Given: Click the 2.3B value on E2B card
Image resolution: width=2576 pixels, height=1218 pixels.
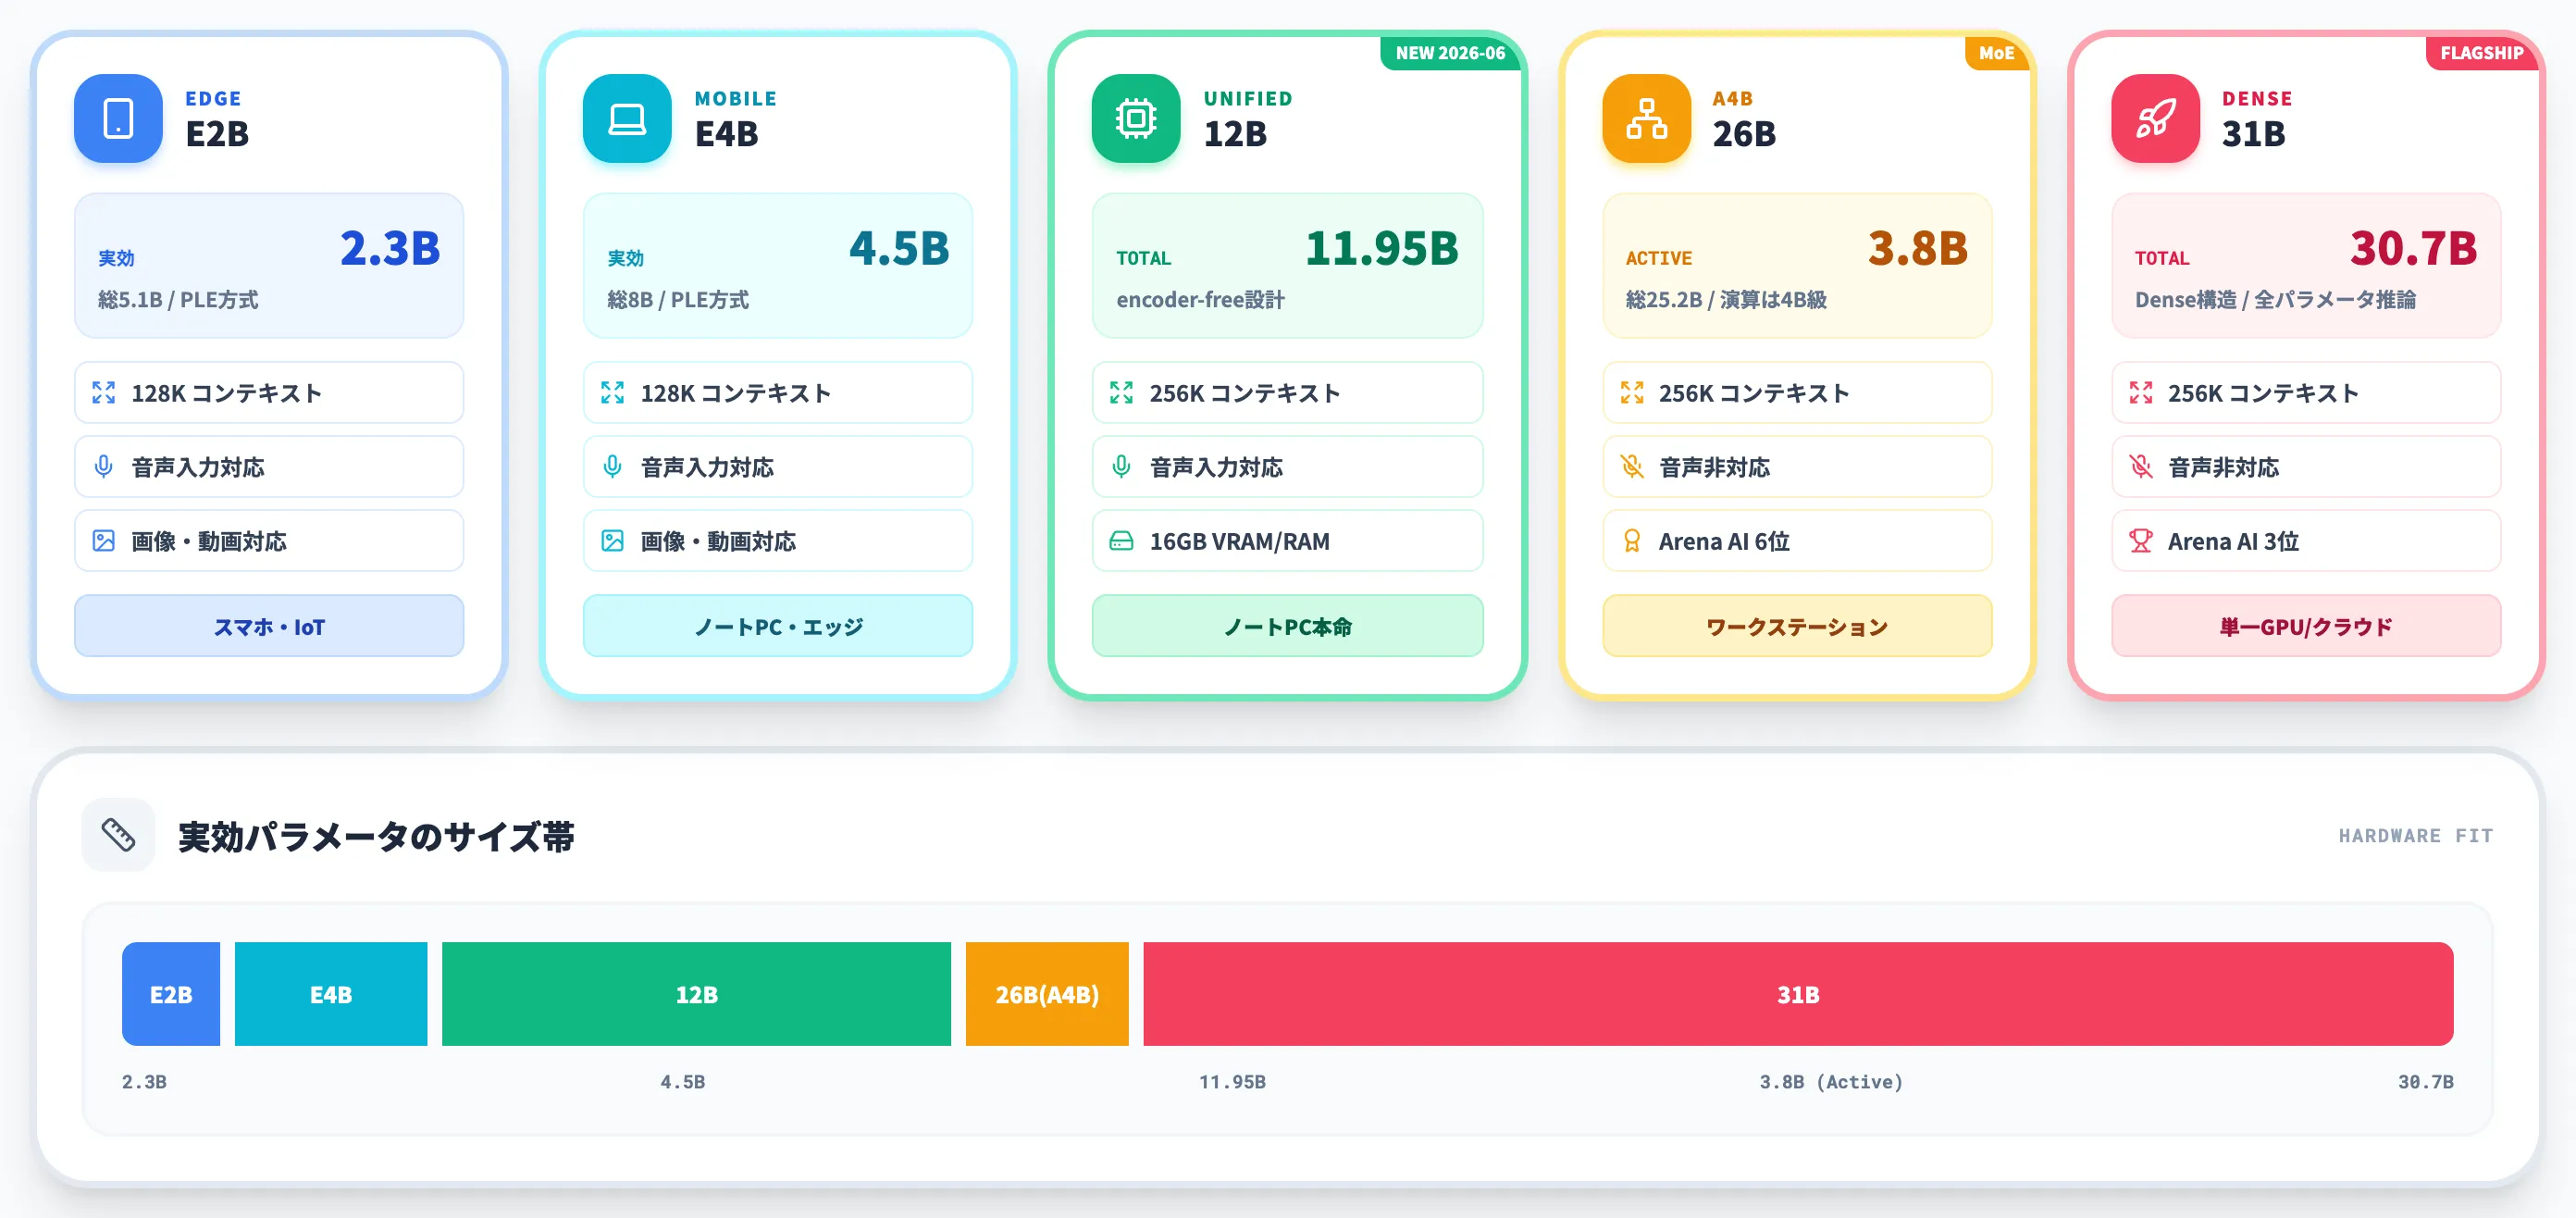Looking at the screenshot, I should coord(390,248).
